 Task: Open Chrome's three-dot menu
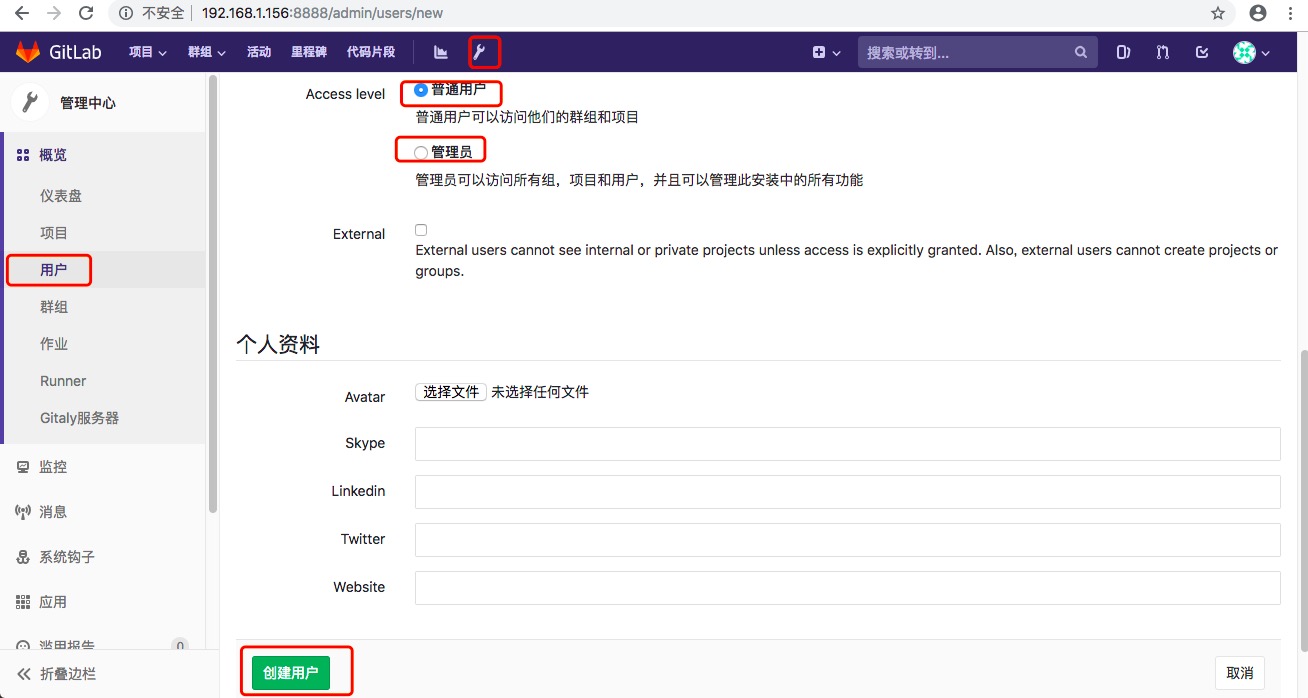1290,13
